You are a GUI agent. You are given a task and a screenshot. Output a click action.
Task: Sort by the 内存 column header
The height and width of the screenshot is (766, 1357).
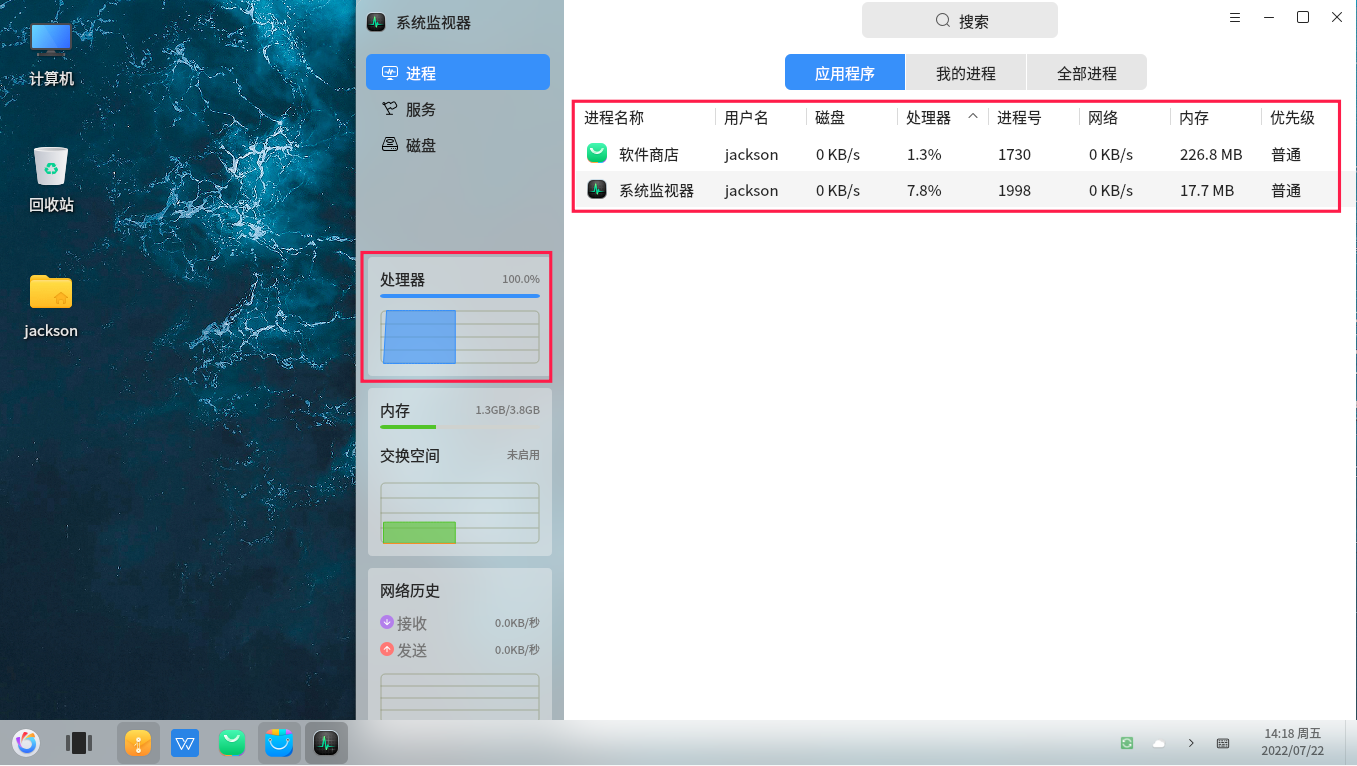tap(1194, 117)
